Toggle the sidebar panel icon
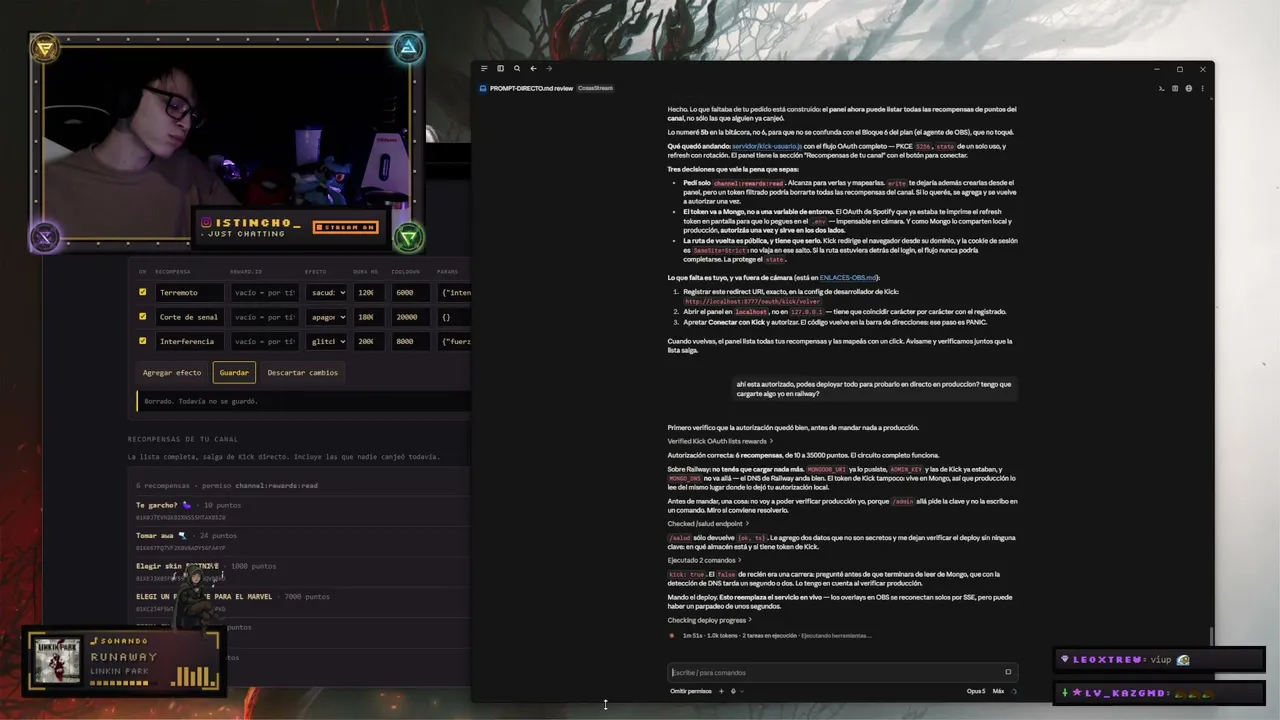The image size is (1280, 720). point(500,69)
